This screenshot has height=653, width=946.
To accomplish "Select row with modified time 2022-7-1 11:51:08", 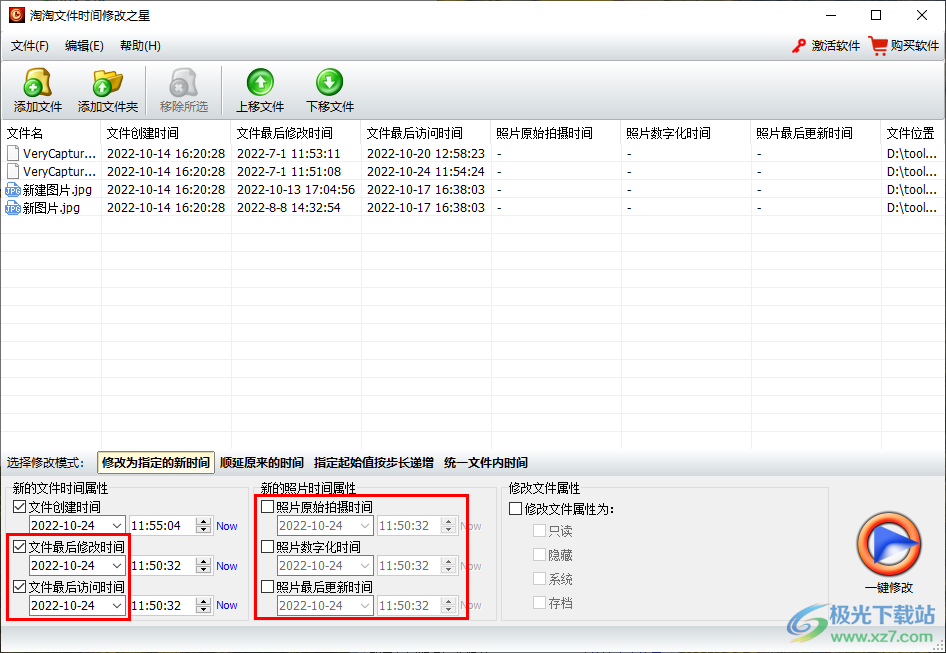I will click(x=472, y=172).
